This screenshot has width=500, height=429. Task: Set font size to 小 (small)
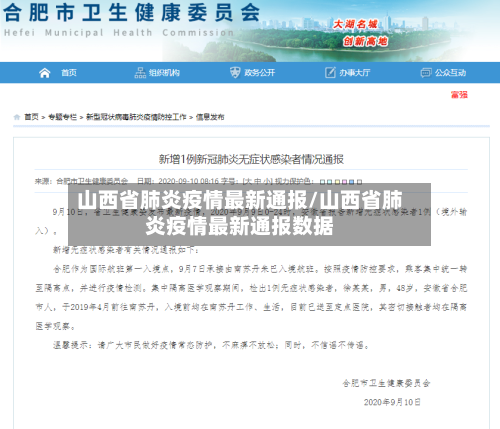coord(267,181)
